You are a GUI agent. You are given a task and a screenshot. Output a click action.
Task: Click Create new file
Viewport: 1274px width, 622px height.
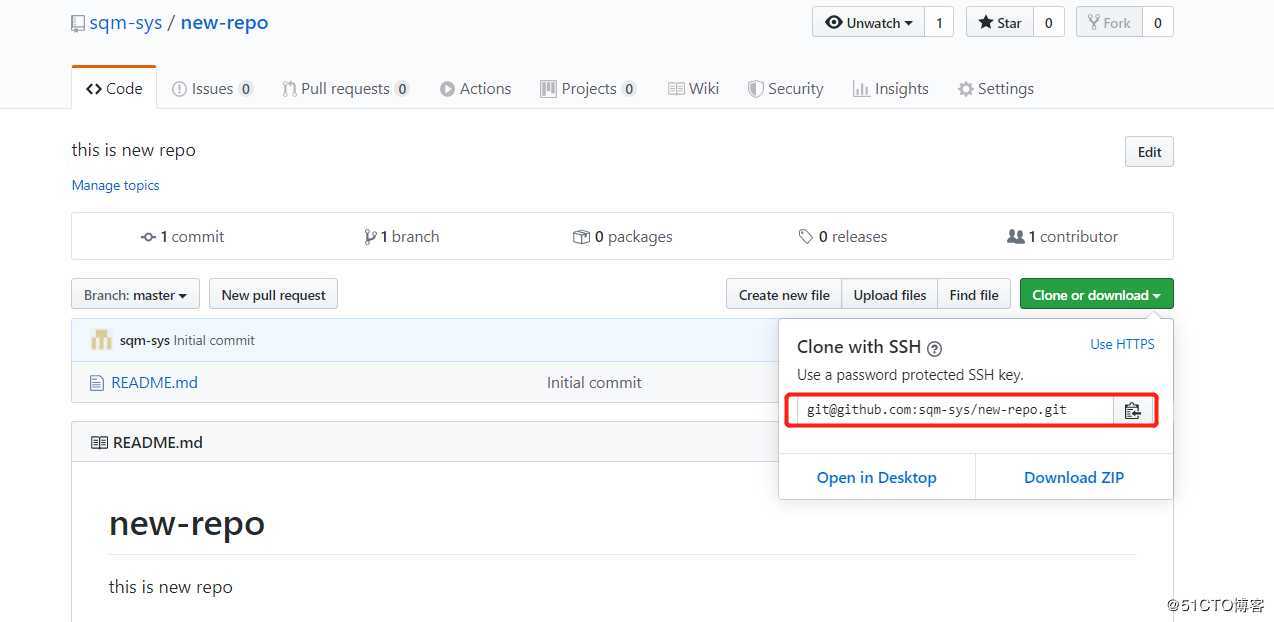pyautogui.click(x=784, y=295)
